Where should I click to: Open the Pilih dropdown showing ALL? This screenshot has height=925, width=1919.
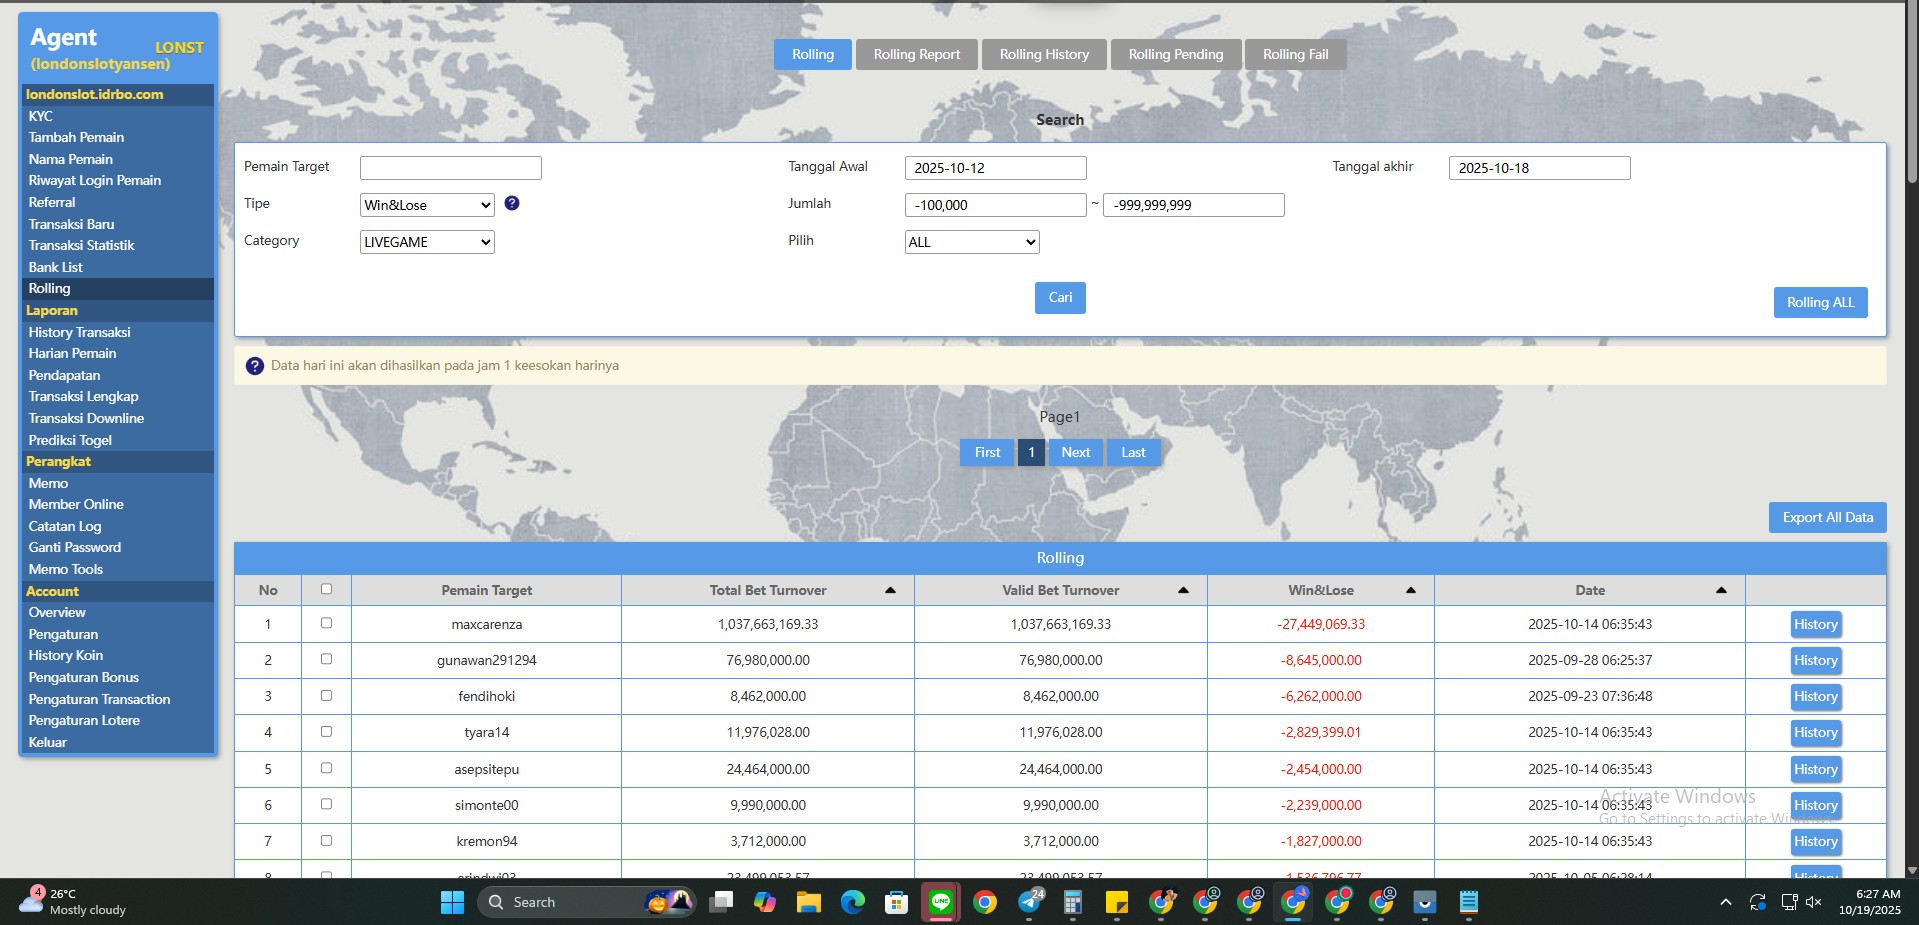tap(972, 242)
